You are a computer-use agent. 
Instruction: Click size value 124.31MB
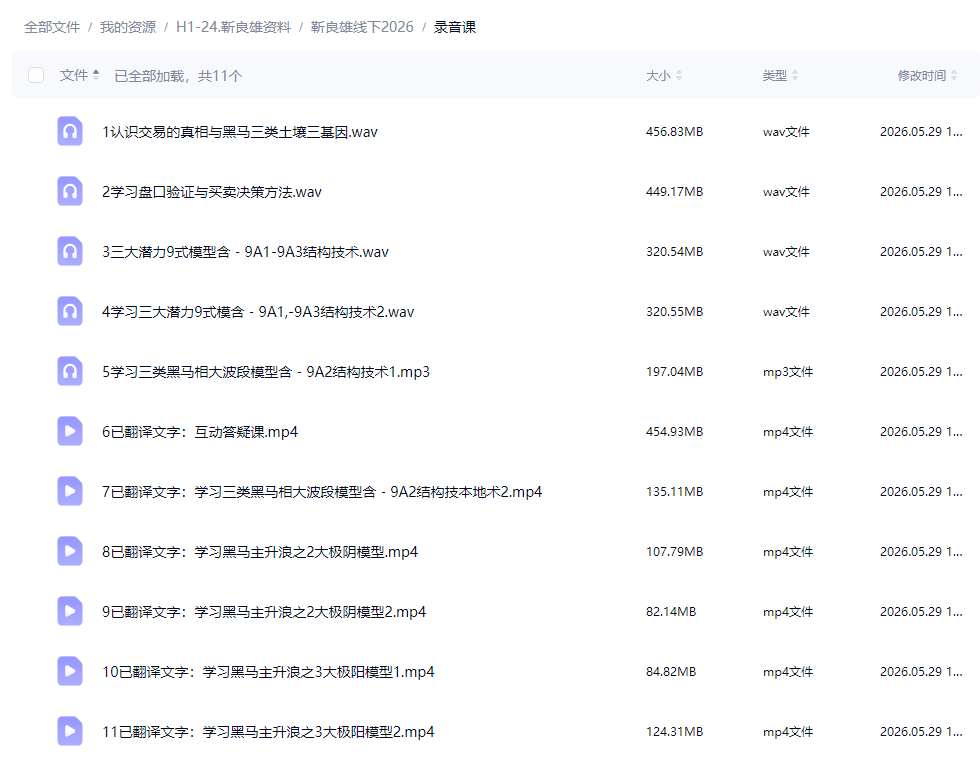click(x=674, y=732)
